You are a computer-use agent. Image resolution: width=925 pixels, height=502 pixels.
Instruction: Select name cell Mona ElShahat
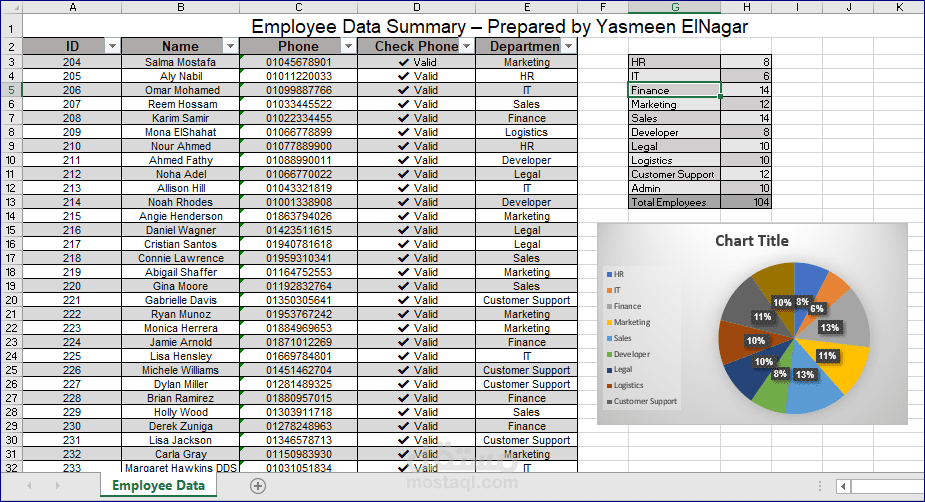pyautogui.click(x=181, y=132)
